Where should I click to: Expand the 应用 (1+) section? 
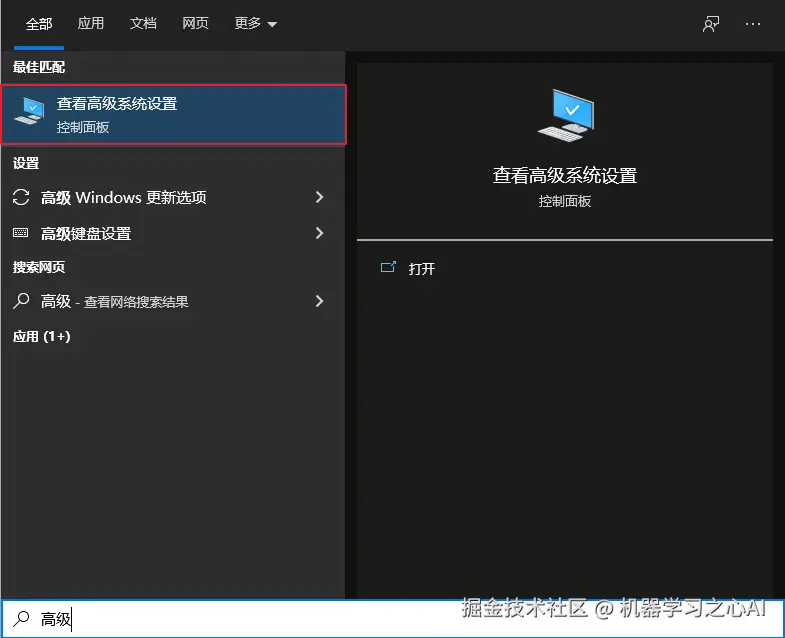[42, 336]
